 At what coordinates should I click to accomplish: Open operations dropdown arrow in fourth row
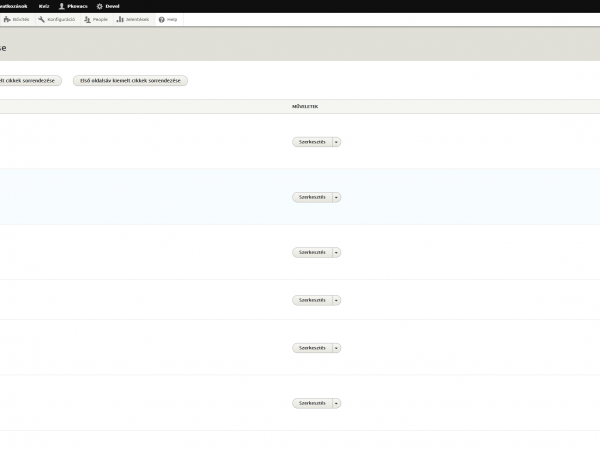click(x=337, y=300)
